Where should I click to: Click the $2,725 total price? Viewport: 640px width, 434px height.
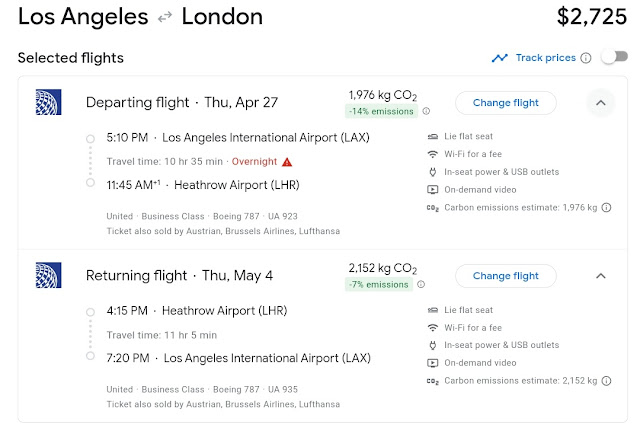click(589, 17)
